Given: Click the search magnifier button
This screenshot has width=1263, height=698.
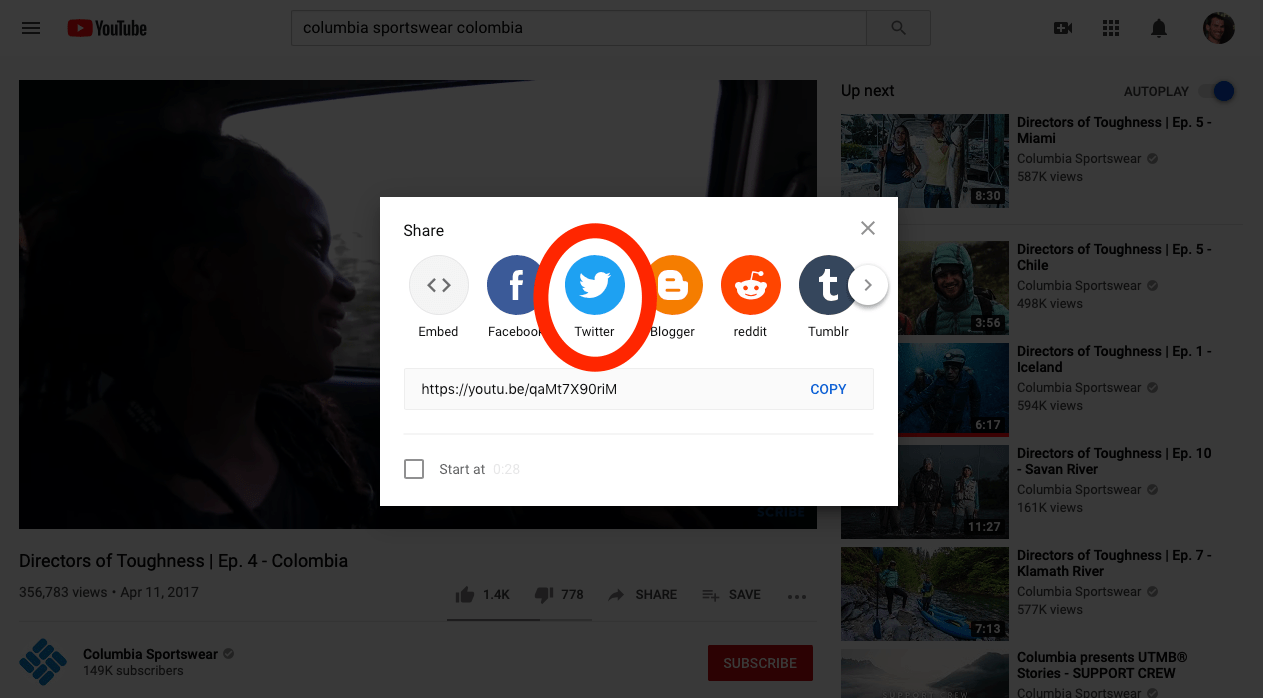Looking at the screenshot, I should point(898,28).
